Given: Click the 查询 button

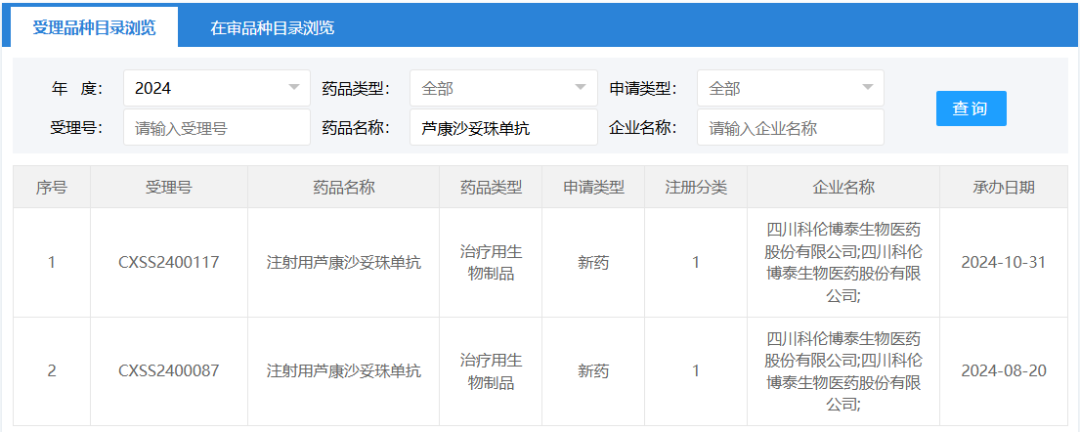Looking at the screenshot, I should tap(970, 108).
